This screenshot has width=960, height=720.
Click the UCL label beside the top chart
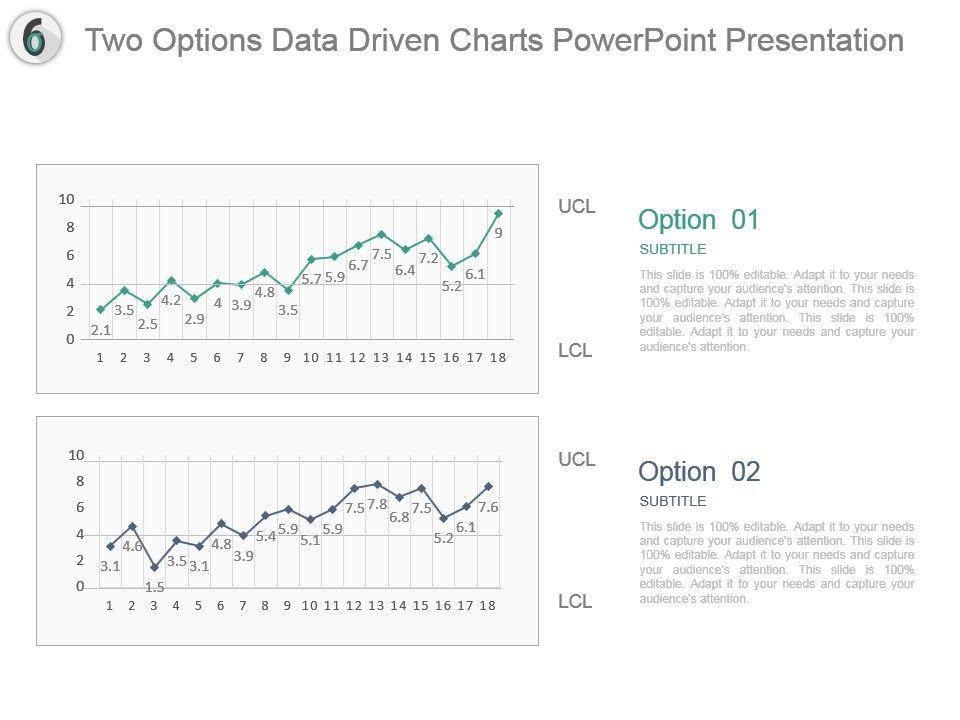pos(576,207)
